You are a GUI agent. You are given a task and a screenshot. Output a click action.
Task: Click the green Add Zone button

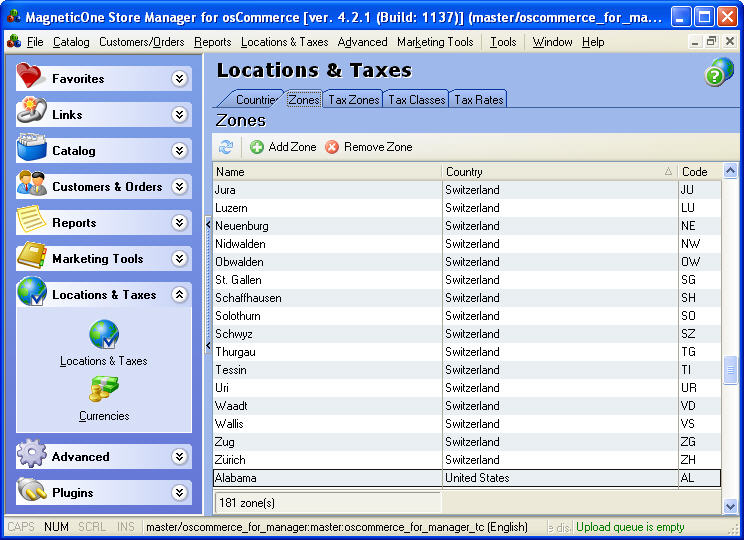coord(283,147)
